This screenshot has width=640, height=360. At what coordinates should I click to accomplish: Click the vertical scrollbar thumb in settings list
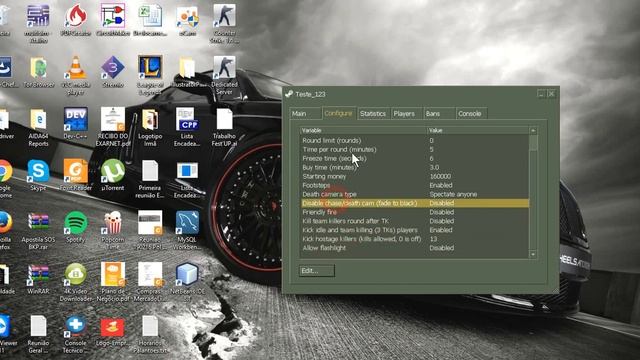(533, 143)
